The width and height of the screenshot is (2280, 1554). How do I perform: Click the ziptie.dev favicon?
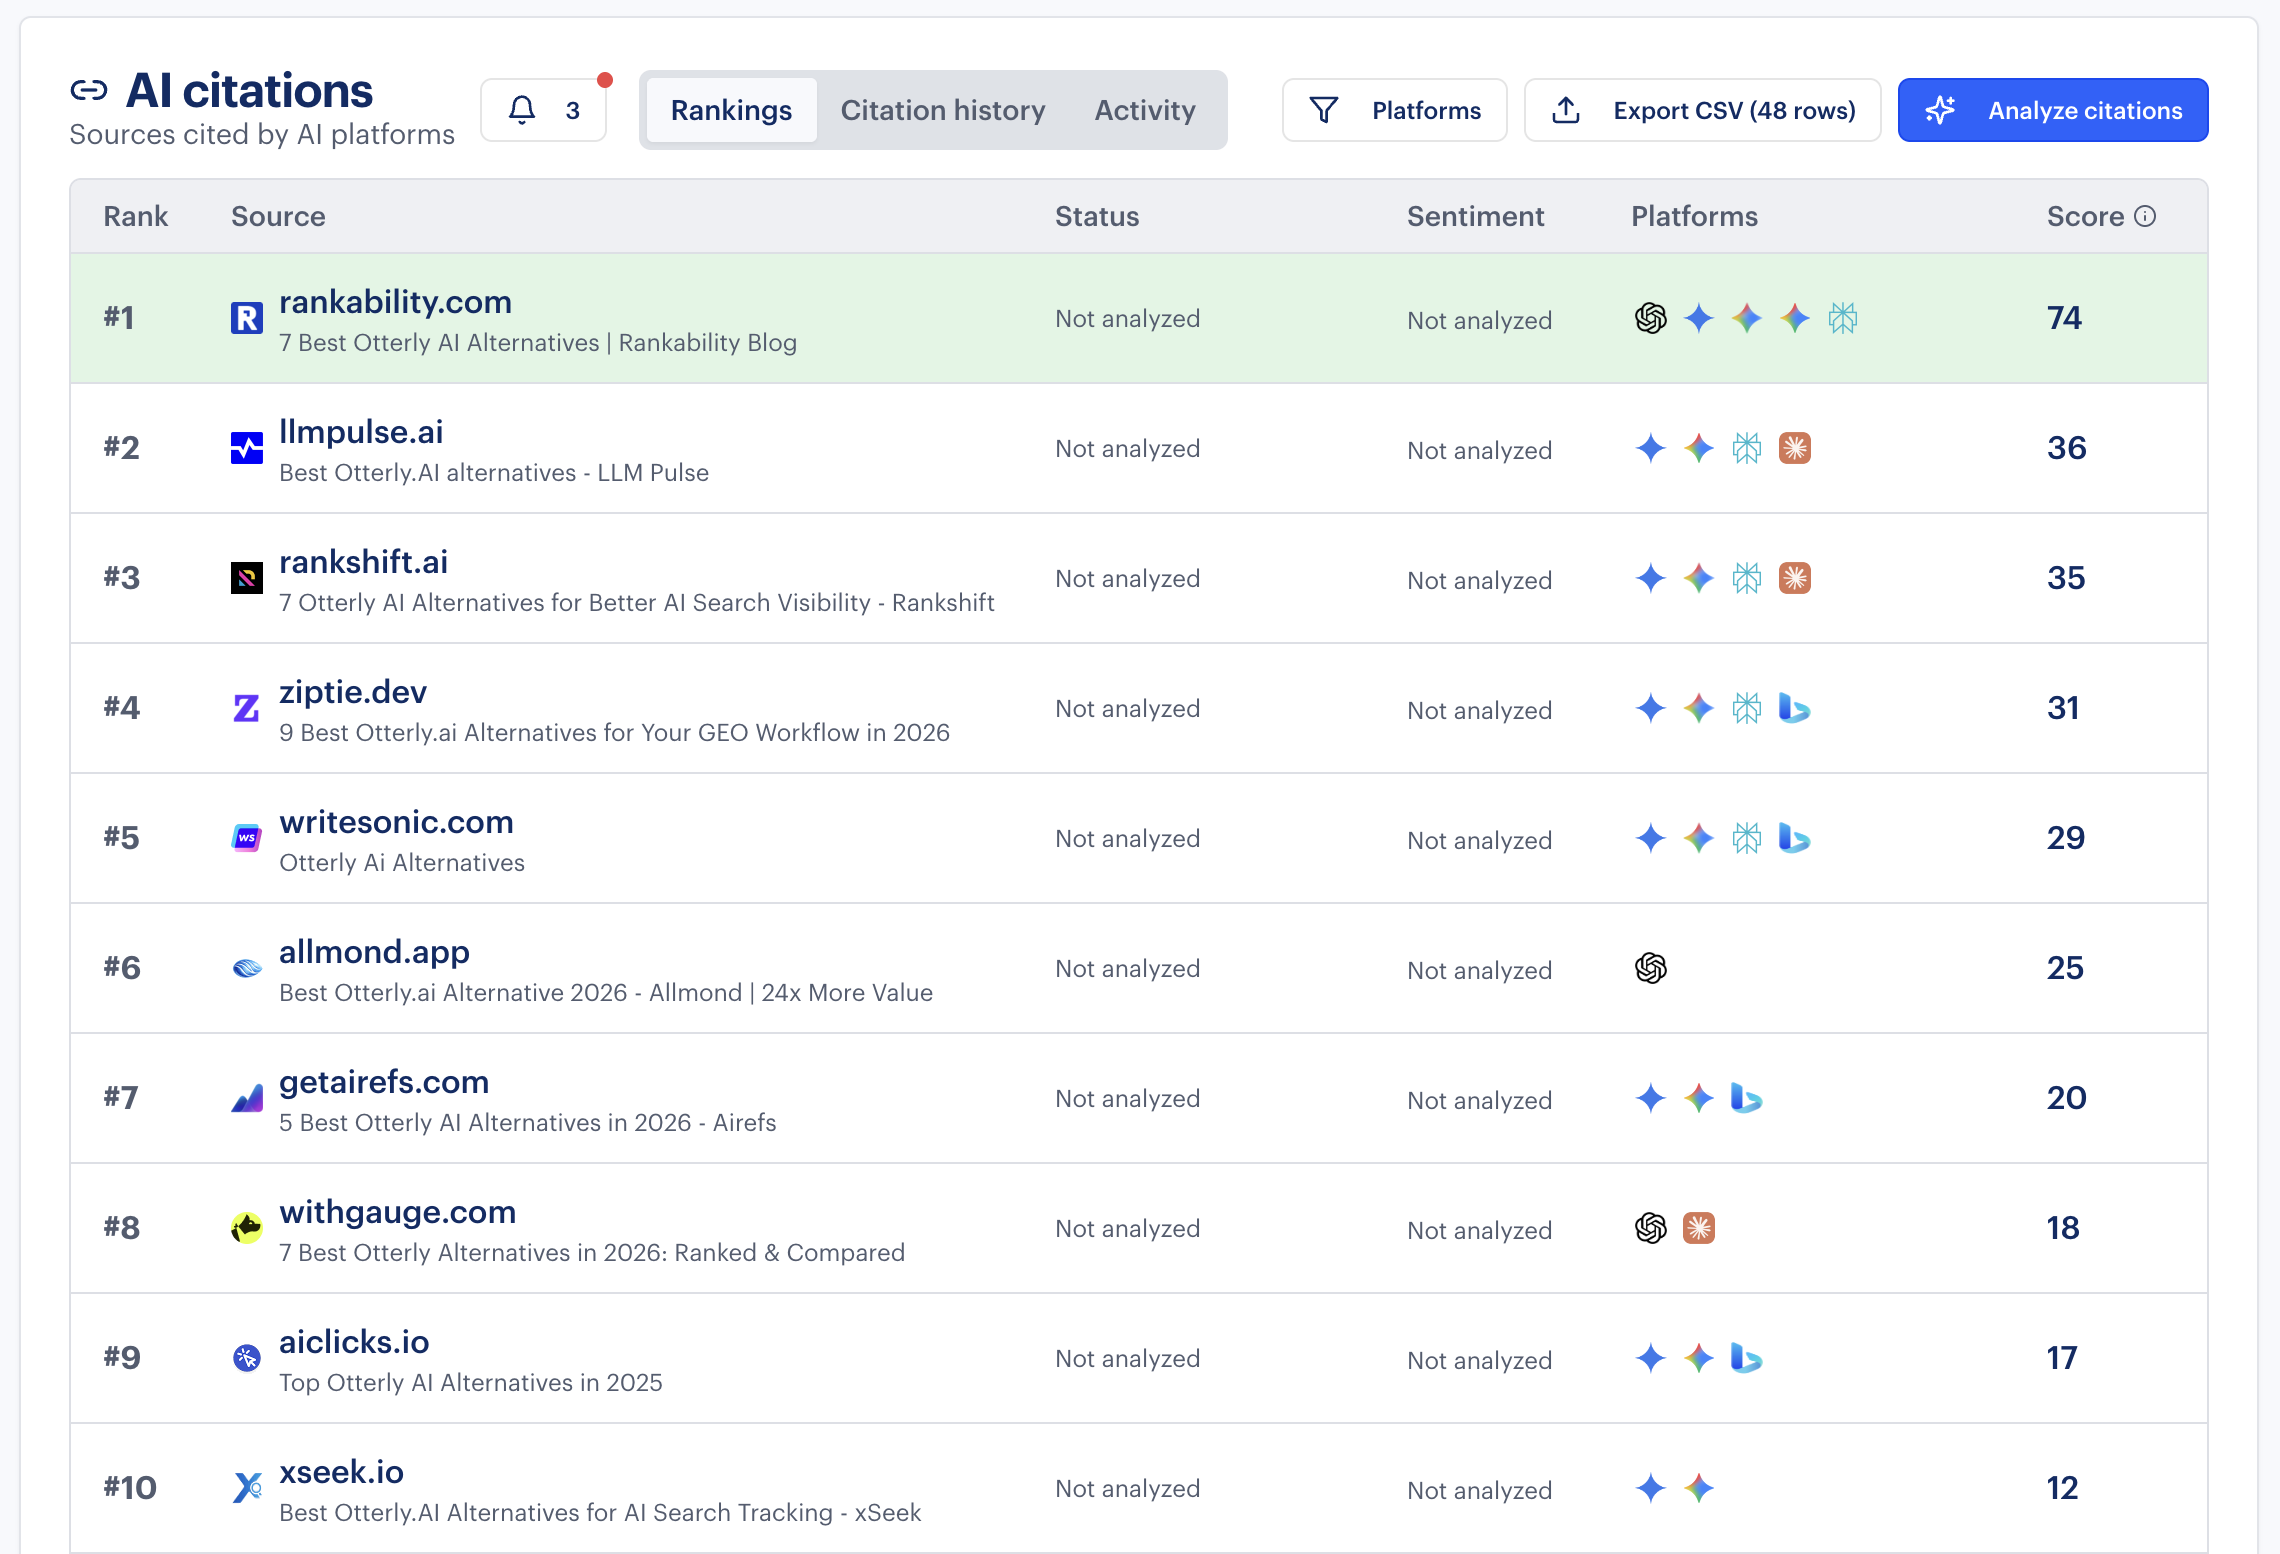click(x=247, y=708)
